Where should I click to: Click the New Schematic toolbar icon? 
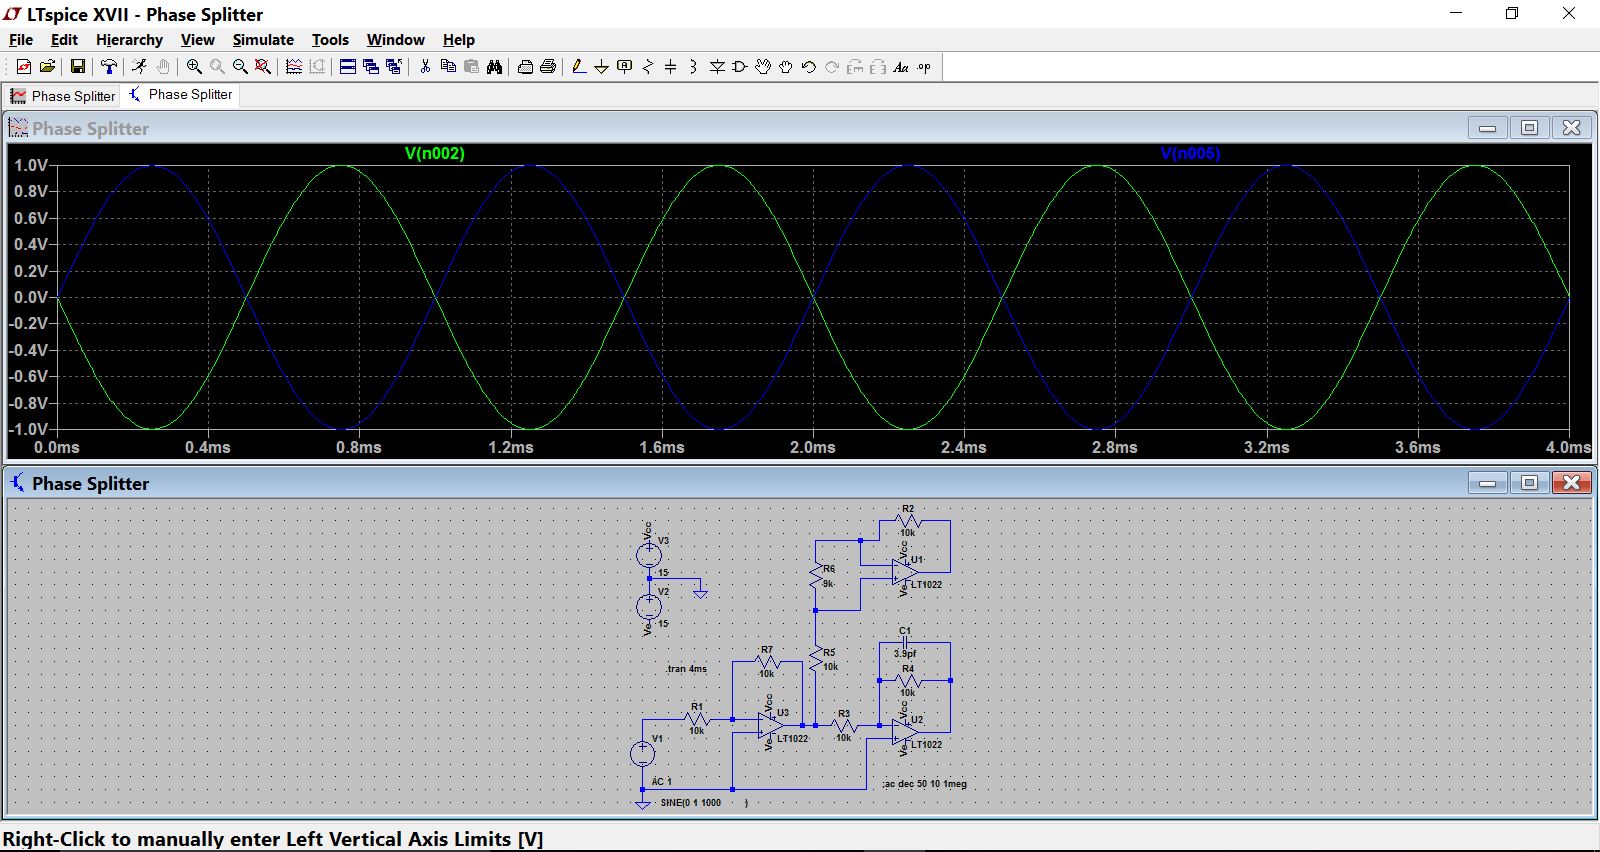coord(24,67)
